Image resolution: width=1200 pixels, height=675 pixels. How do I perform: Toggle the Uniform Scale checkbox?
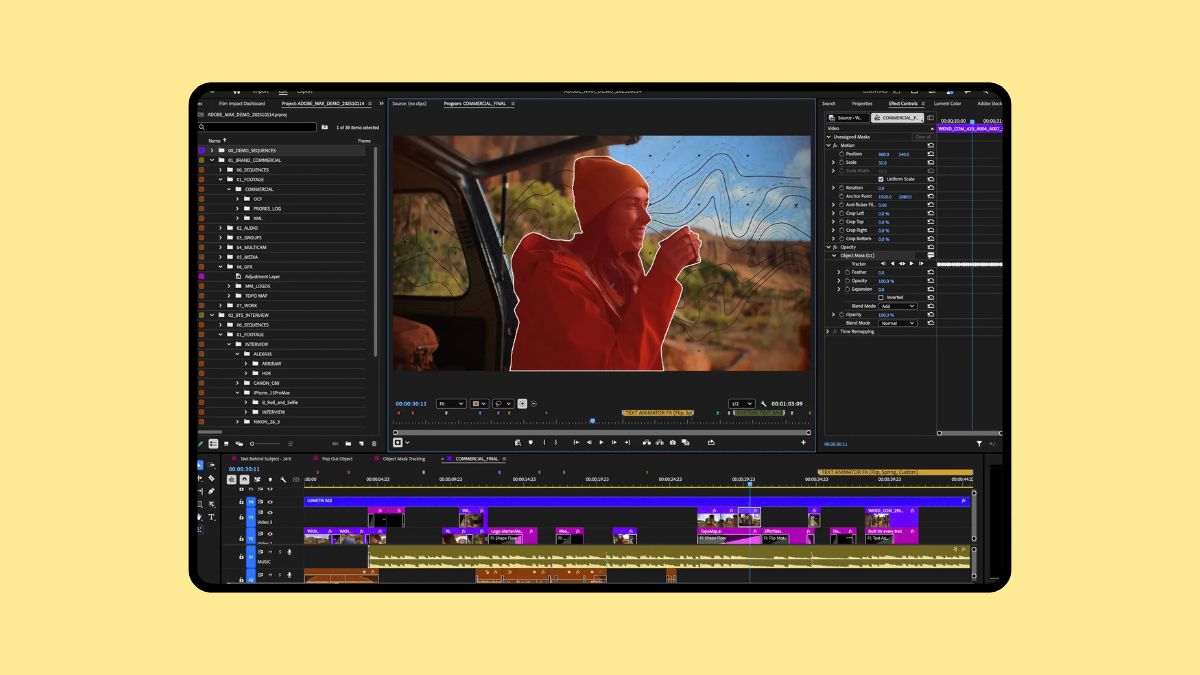(x=880, y=179)
